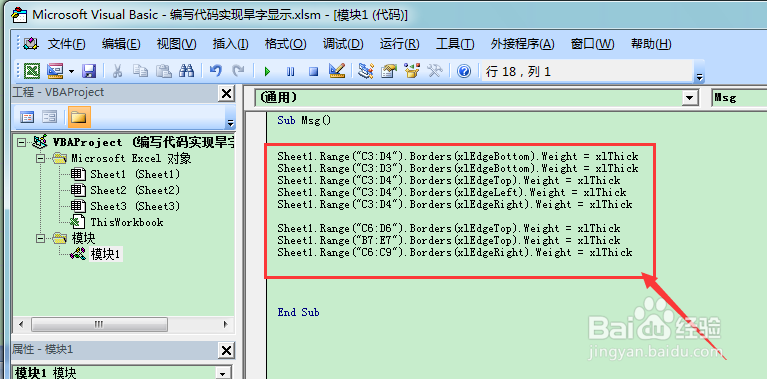
Task: Toggle Folders icon in project panel
Action: pyautogui.click(x=79, y=117)
